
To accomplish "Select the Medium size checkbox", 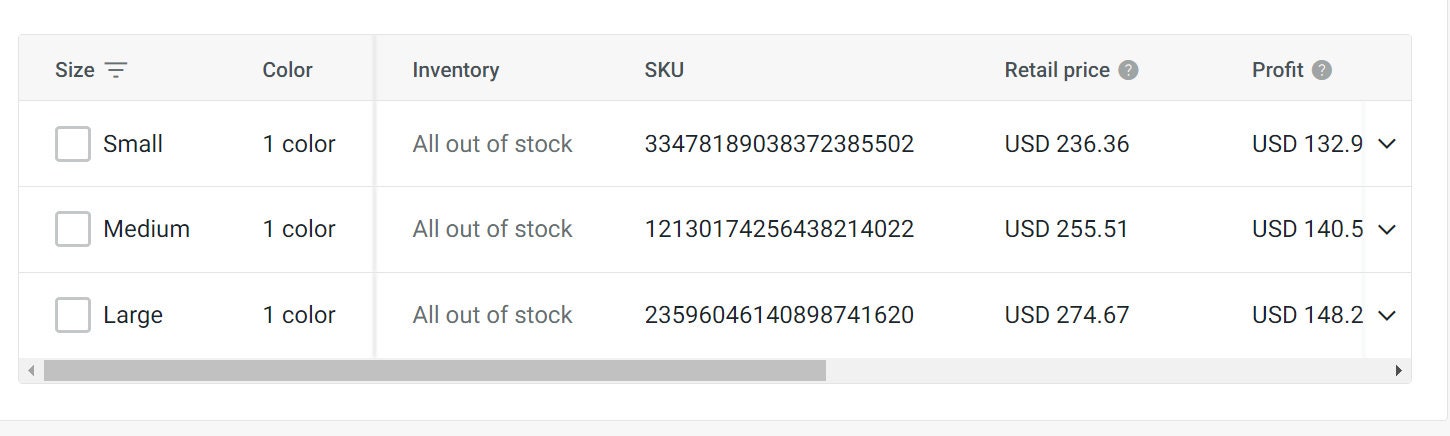I will coord(73,229).
